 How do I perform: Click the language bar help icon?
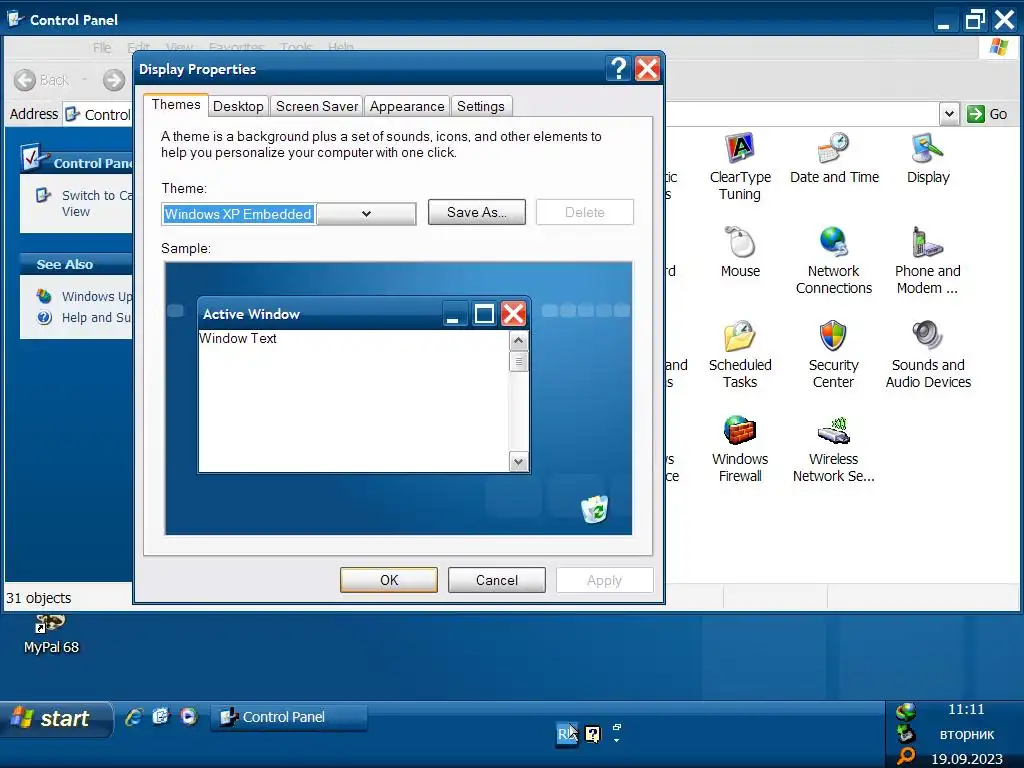point(592,734)
